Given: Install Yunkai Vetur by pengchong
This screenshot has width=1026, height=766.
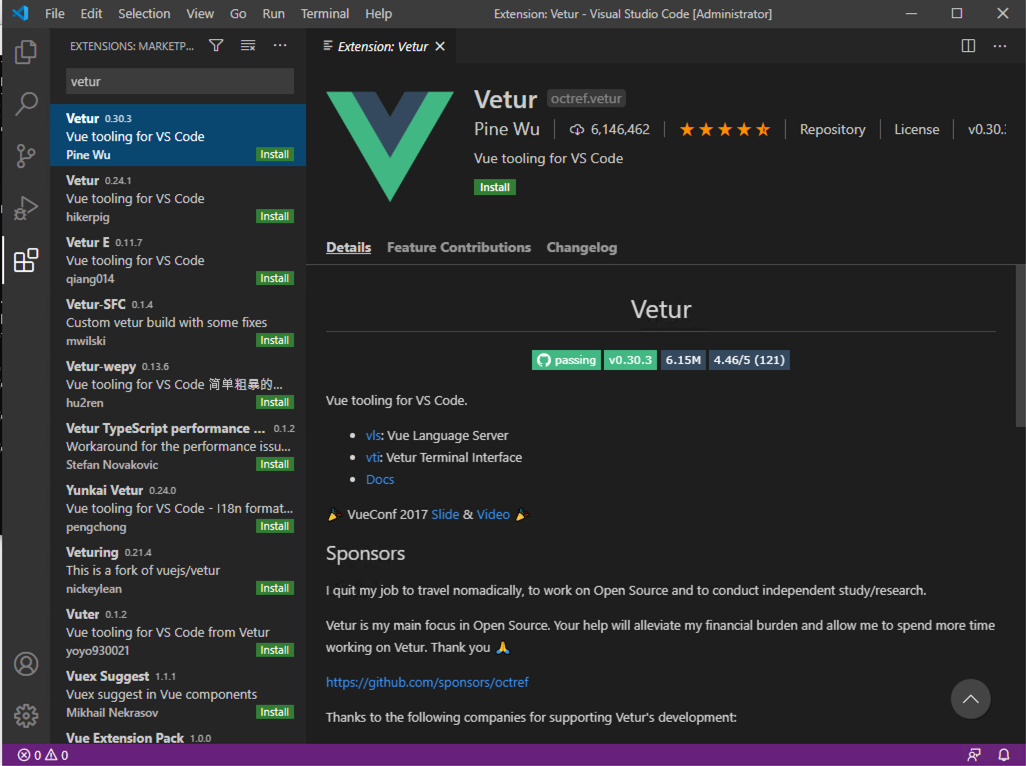Looking at the screenshot, I should 275,527.
